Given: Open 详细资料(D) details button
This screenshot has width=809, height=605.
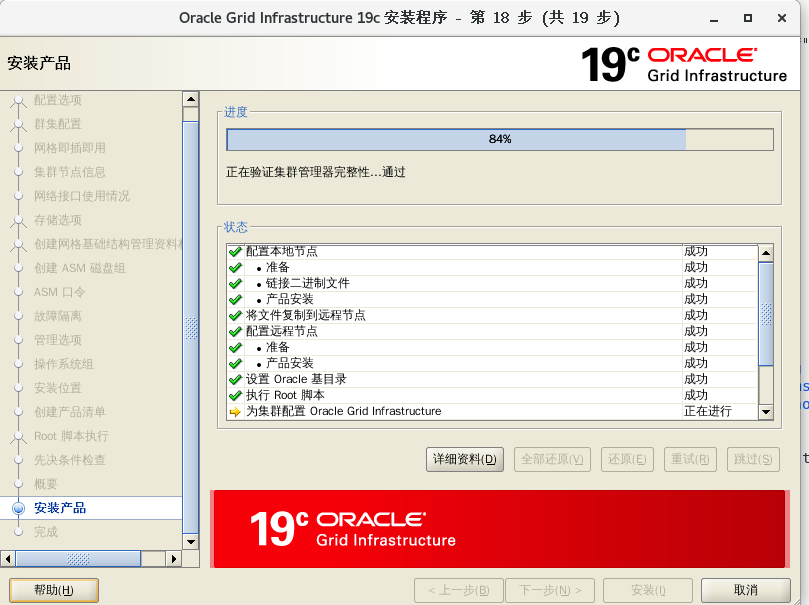Looking at the screenshot, I should pos(465,459).
